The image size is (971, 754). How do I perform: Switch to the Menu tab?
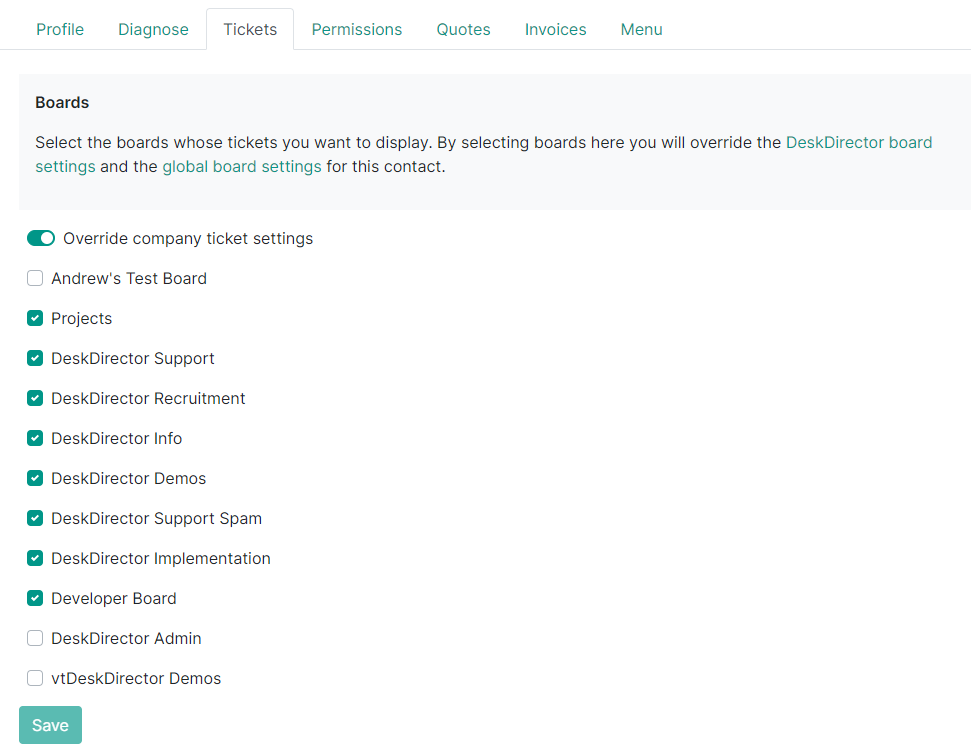pos(642,29)
